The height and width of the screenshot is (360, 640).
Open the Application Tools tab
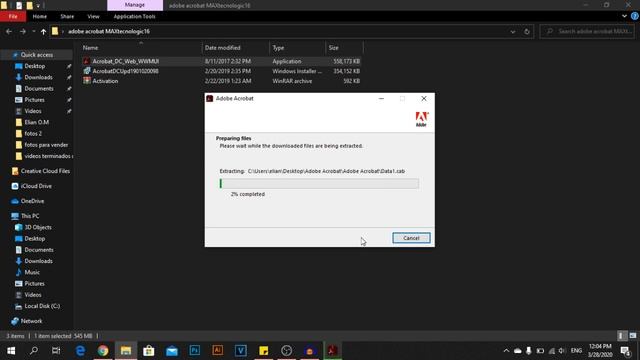(x=134, y=16)
